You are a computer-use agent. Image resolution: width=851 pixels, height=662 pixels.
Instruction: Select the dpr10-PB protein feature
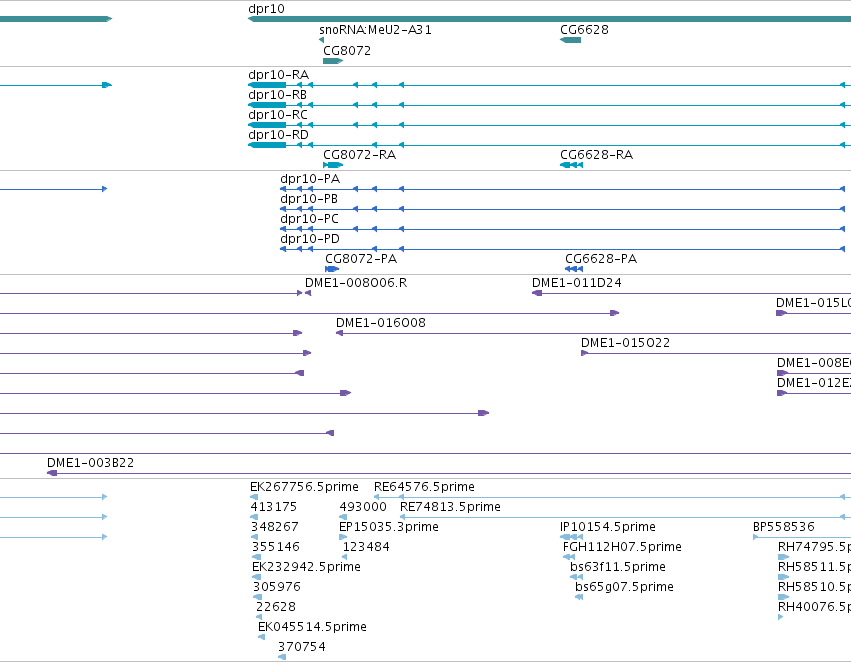pos(562,209)
